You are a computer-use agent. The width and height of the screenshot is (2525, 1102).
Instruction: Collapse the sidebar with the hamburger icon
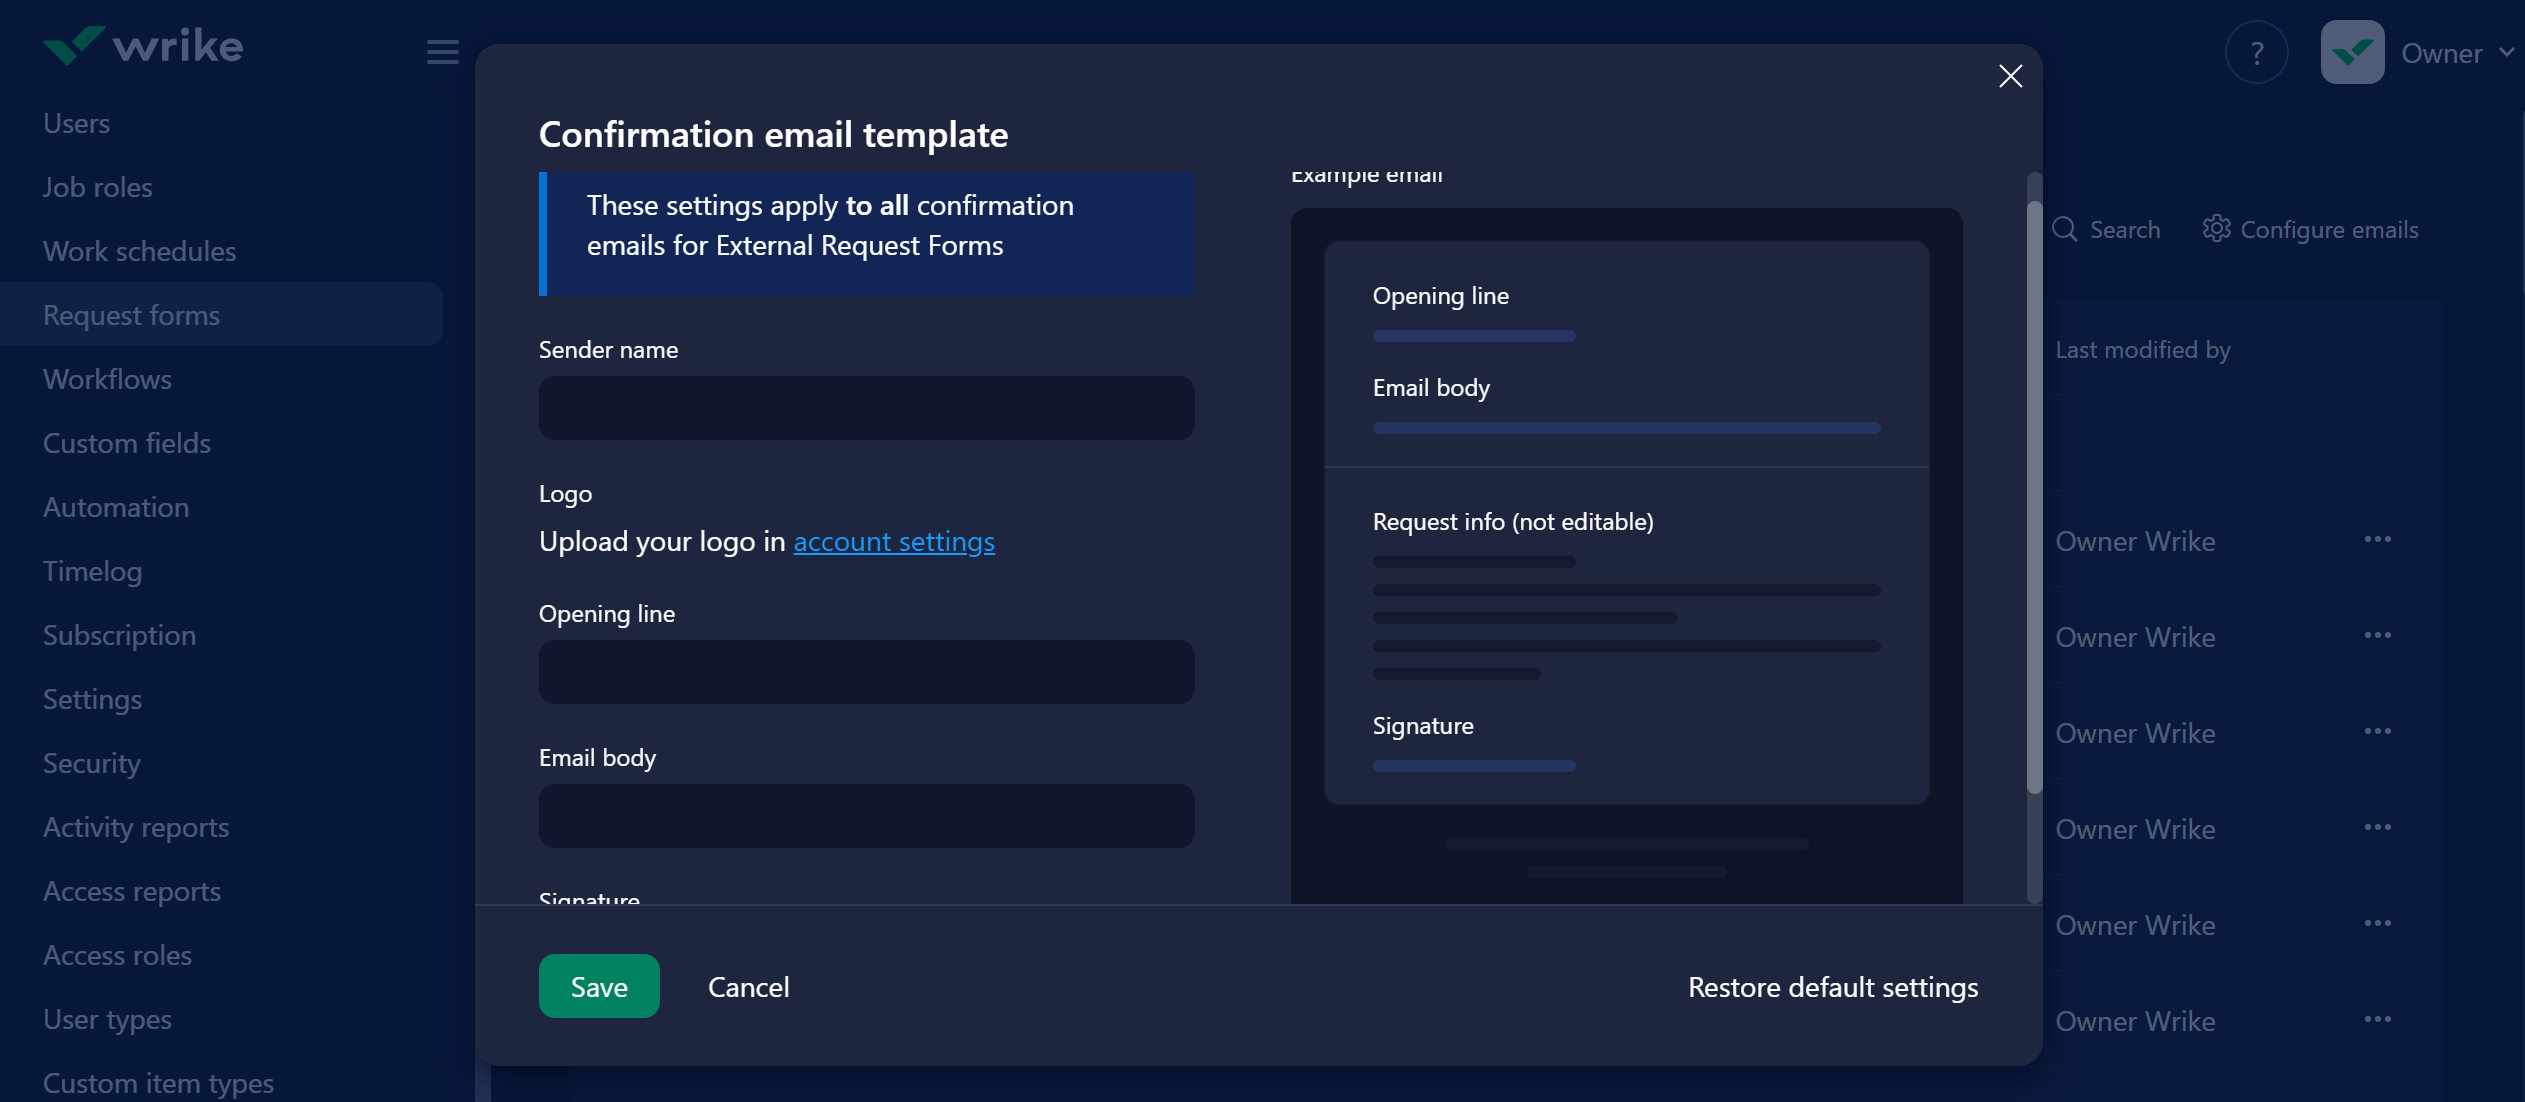(x=442, y=51)
